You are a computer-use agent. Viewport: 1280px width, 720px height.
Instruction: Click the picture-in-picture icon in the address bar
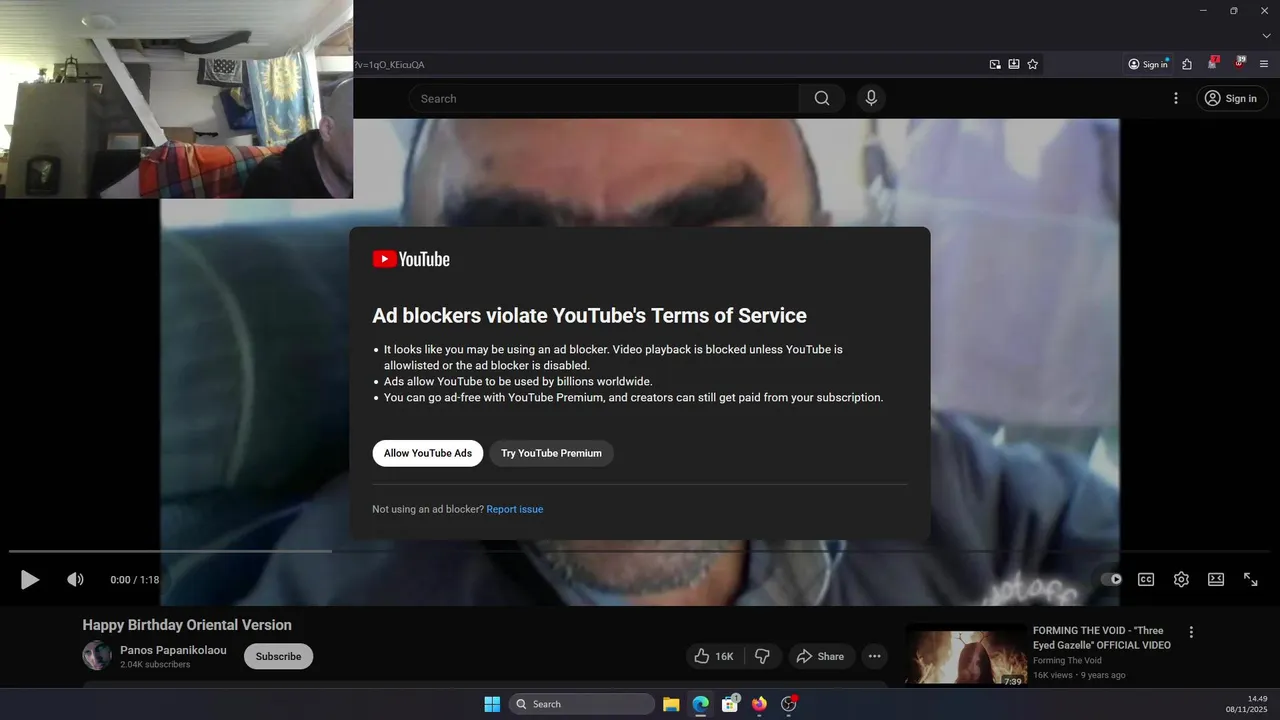click(995, 64)
